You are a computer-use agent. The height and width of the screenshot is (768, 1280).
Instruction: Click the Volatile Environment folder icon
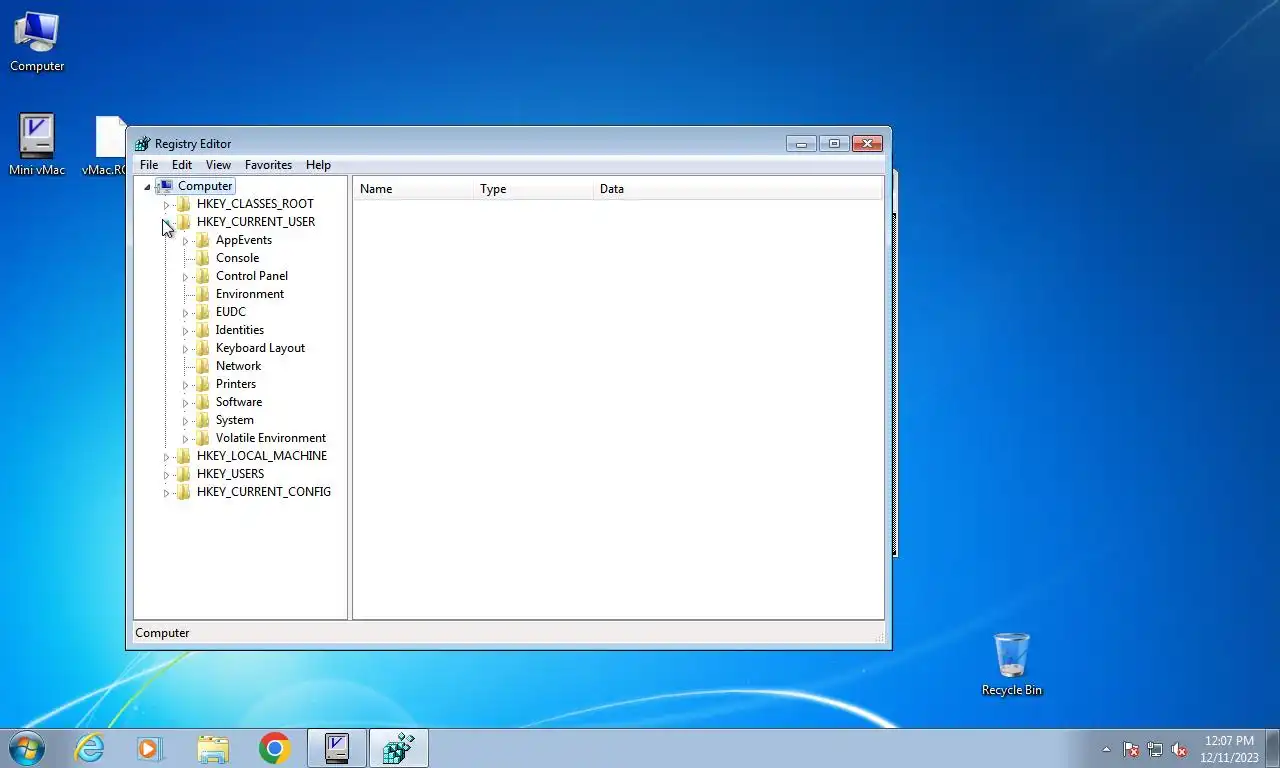[203, 438]
